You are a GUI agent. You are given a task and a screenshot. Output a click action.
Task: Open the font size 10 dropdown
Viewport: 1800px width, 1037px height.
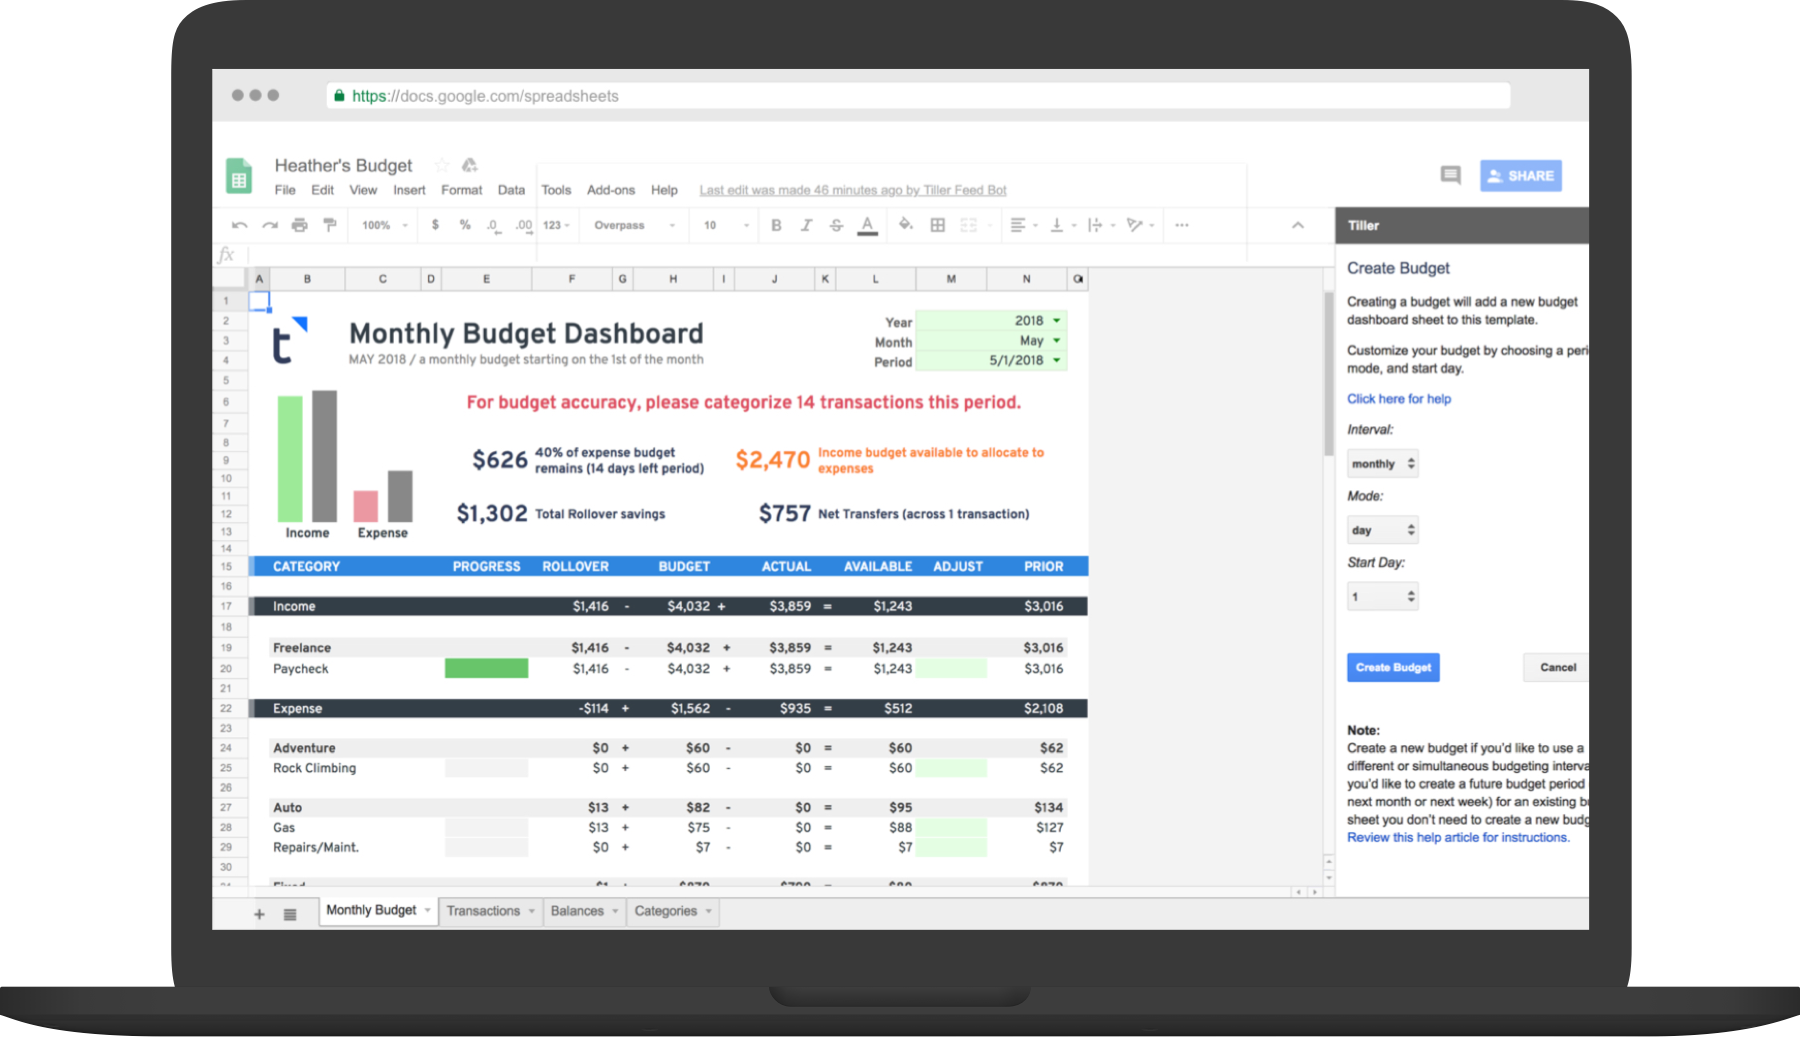(x=726, y=225)
